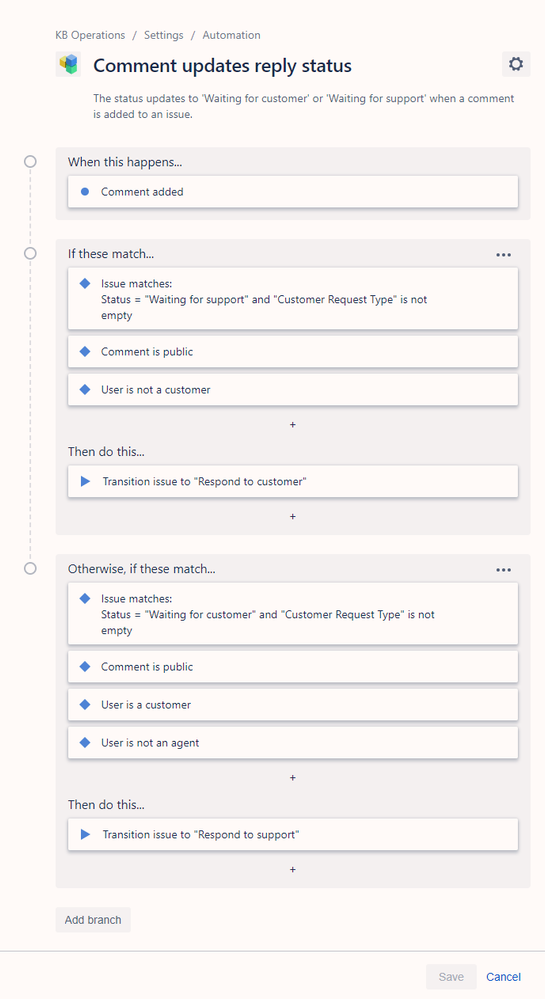Open the rule settings gear icon
The height and width of the screenshot is (999, 545).
coord(516,64)
